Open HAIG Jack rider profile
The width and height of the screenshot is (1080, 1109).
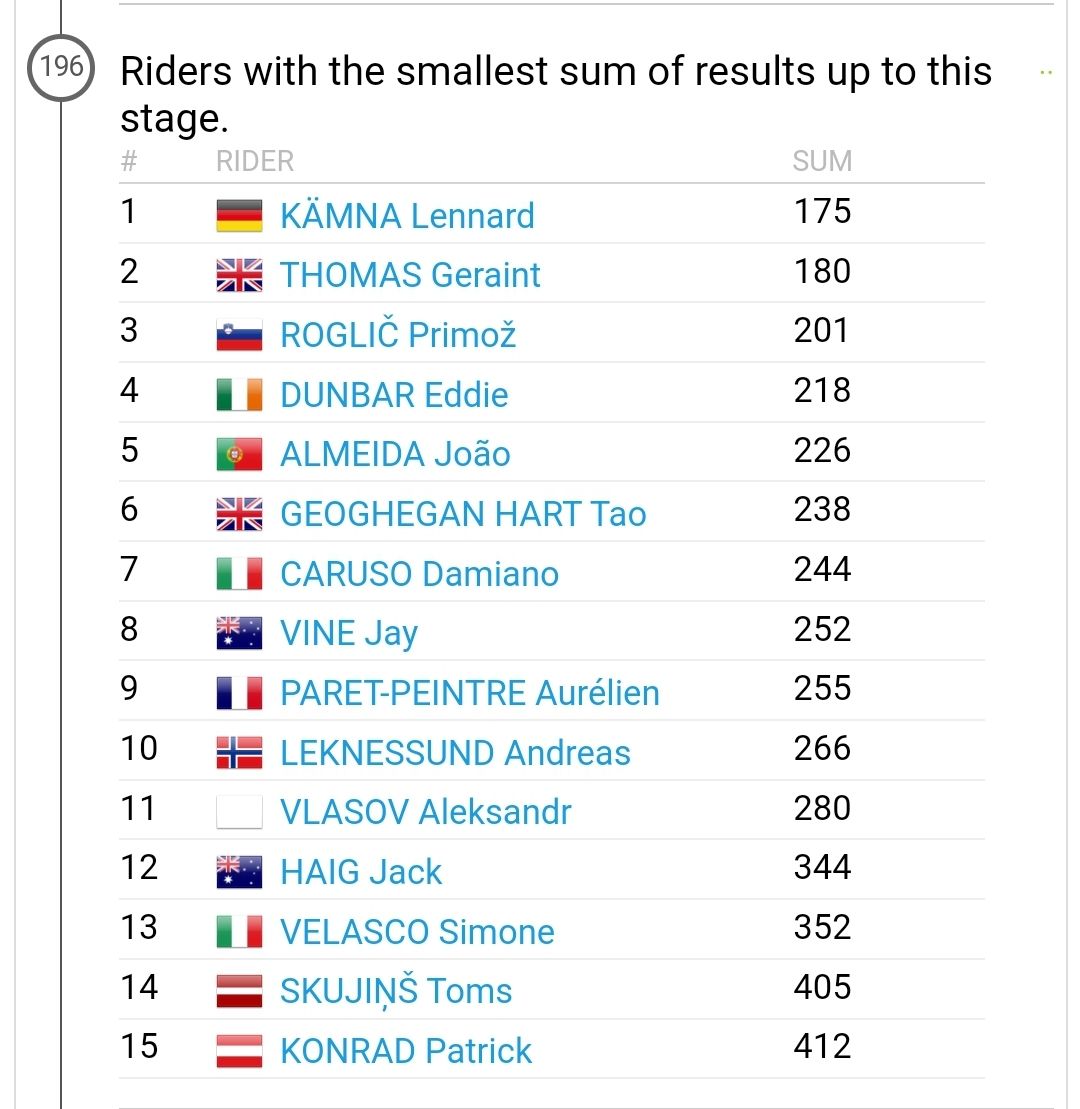pos(360,872)
